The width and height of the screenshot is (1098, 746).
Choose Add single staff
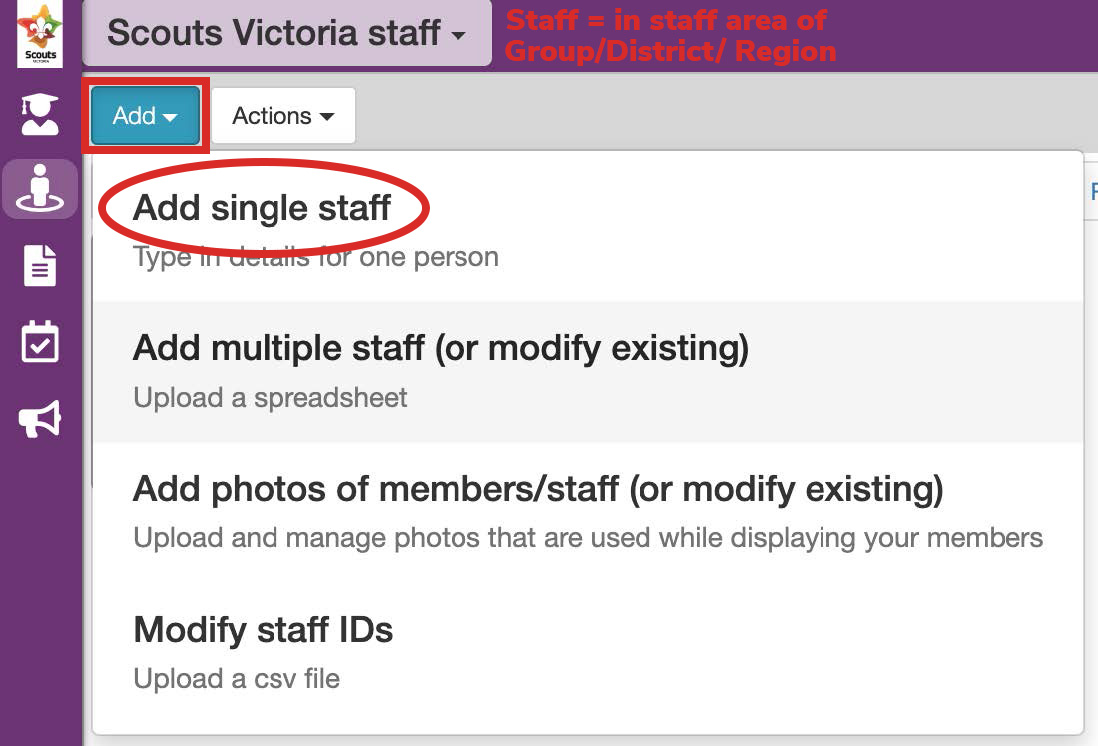click(x=262, y=207)
